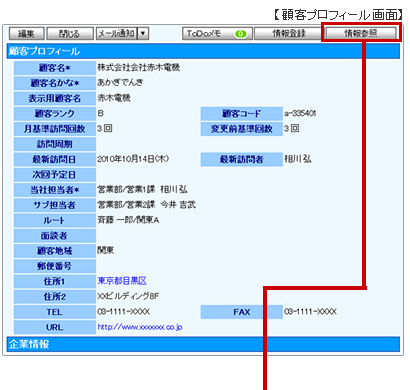Click the メール通知 button
The height and width of the screenshot is (390, 410).
coord(117,33)
